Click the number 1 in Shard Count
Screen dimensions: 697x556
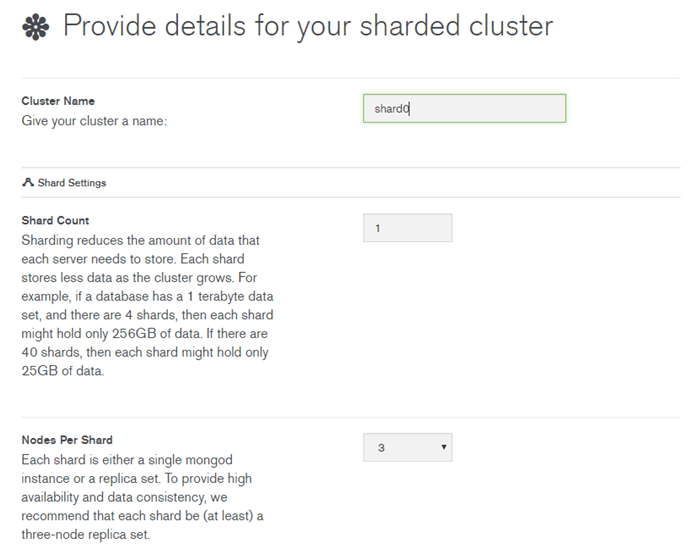coord(377,228)
